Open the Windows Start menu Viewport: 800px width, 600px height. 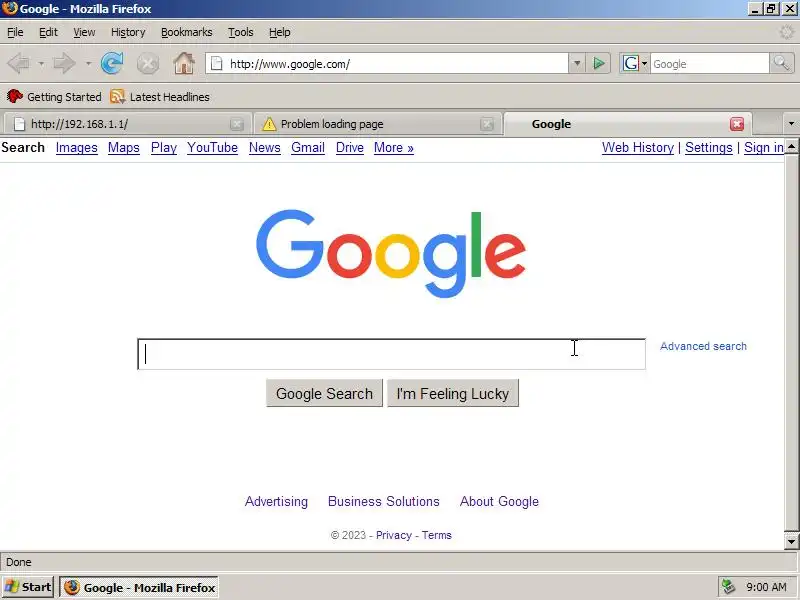pyautogui.click(x=28, y=587)
